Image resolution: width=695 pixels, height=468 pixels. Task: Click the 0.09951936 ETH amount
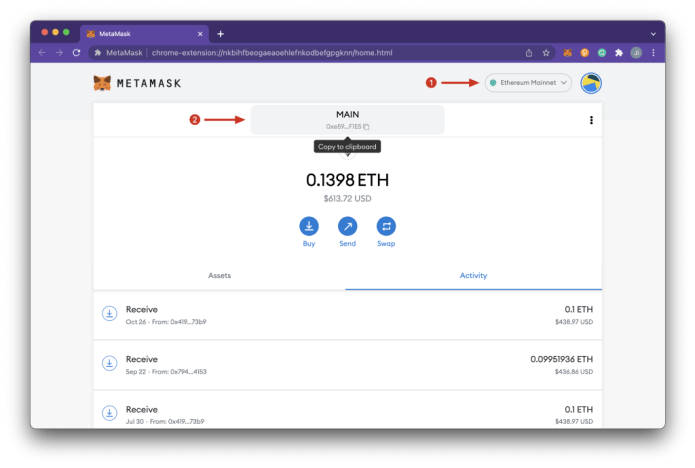562,359
